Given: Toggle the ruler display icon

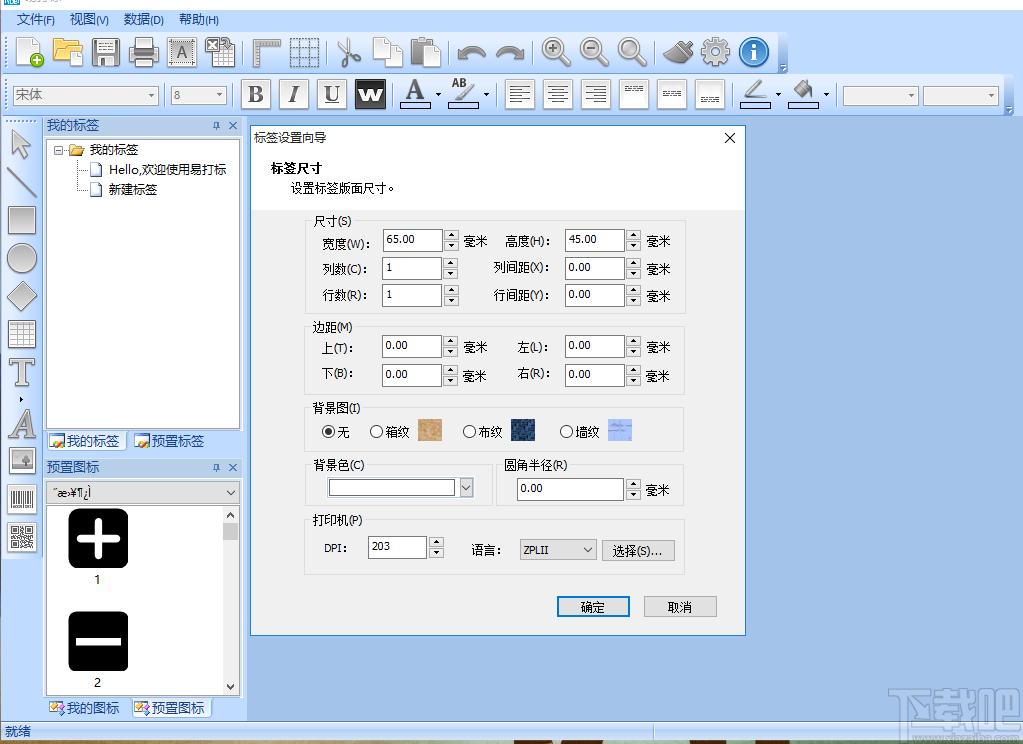Looking at the screenshot, I should pos(266,52).
